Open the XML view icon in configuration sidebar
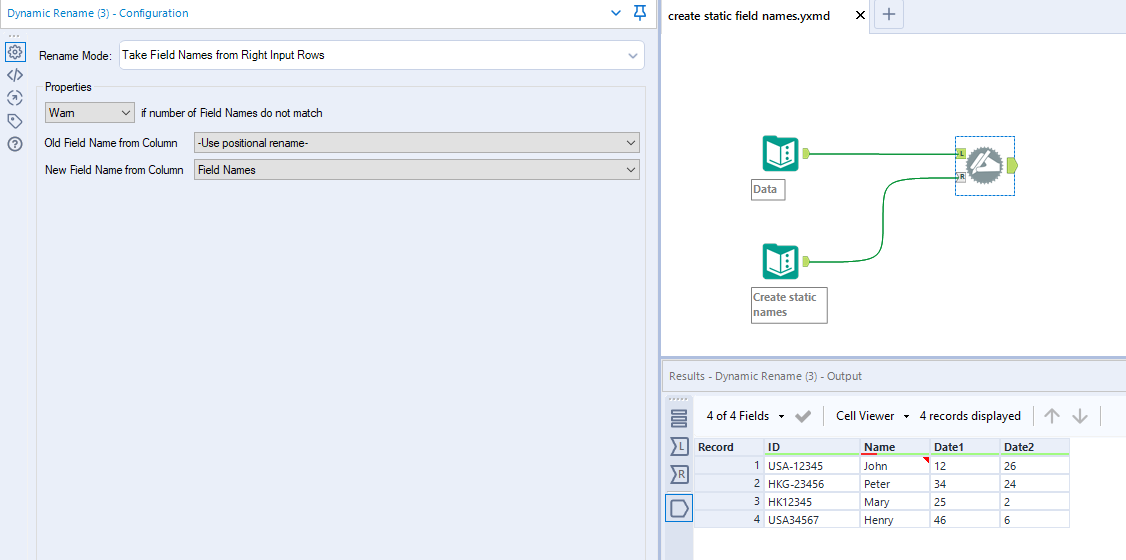This screenshot has height=560, width=1126. (x=15, y=75)
